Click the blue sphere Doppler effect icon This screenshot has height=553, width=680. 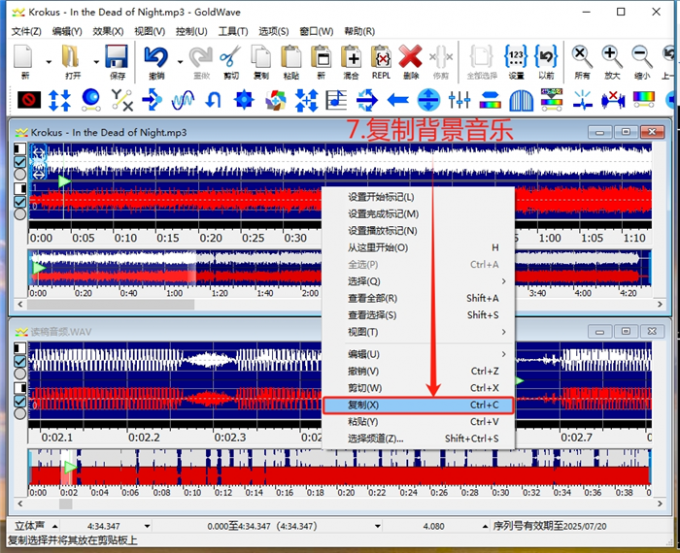(91, 100)
